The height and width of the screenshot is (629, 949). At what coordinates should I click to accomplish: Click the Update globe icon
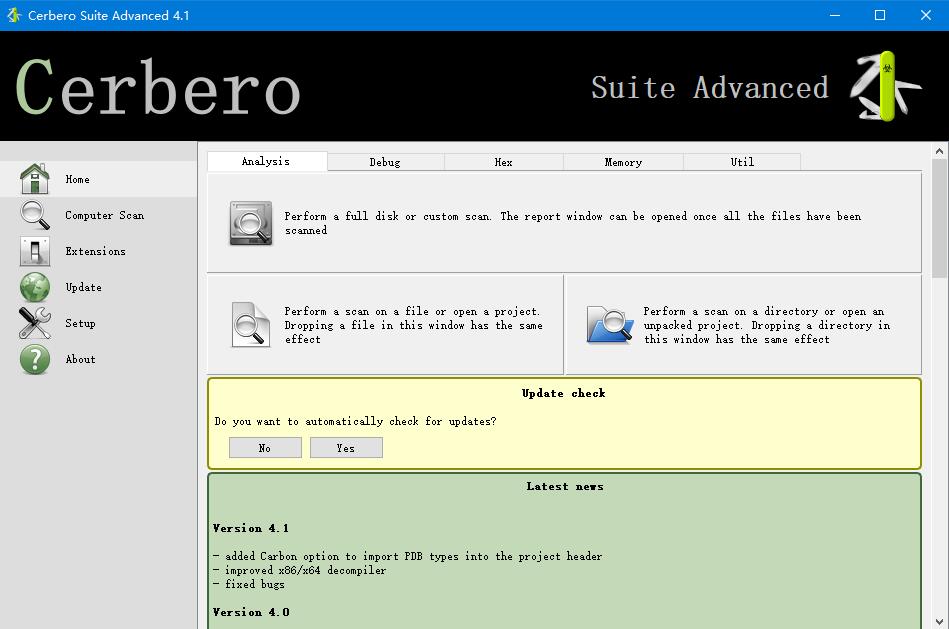[x=34, y=287]
